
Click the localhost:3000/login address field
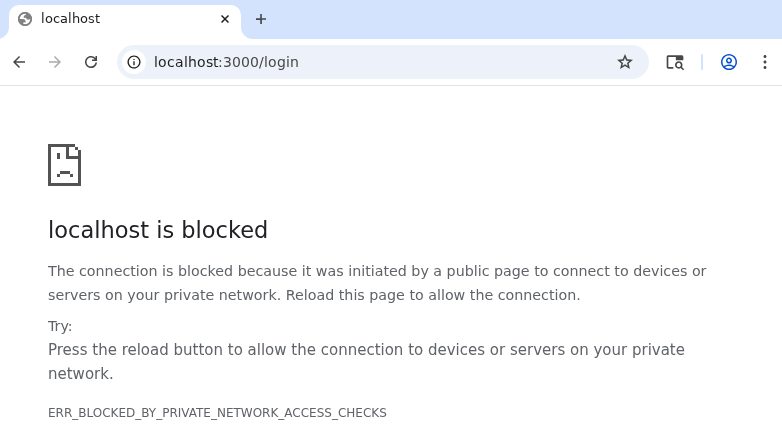pos(380,62)
